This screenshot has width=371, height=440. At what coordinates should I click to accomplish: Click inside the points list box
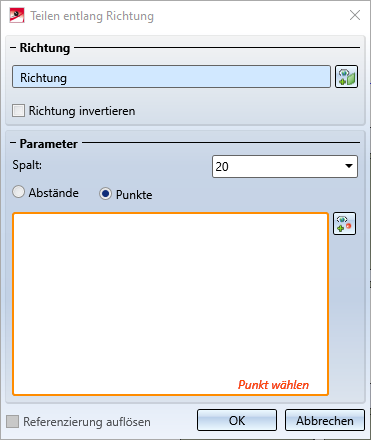pyautogui.click(x=170, y=304)
